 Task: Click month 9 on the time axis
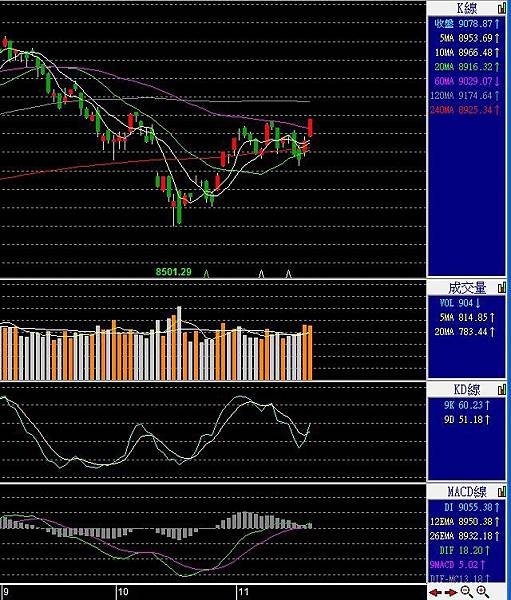(x=5, y=592)
